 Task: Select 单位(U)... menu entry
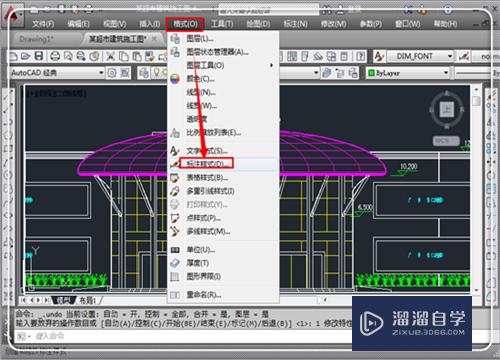(x=223, y=249)
